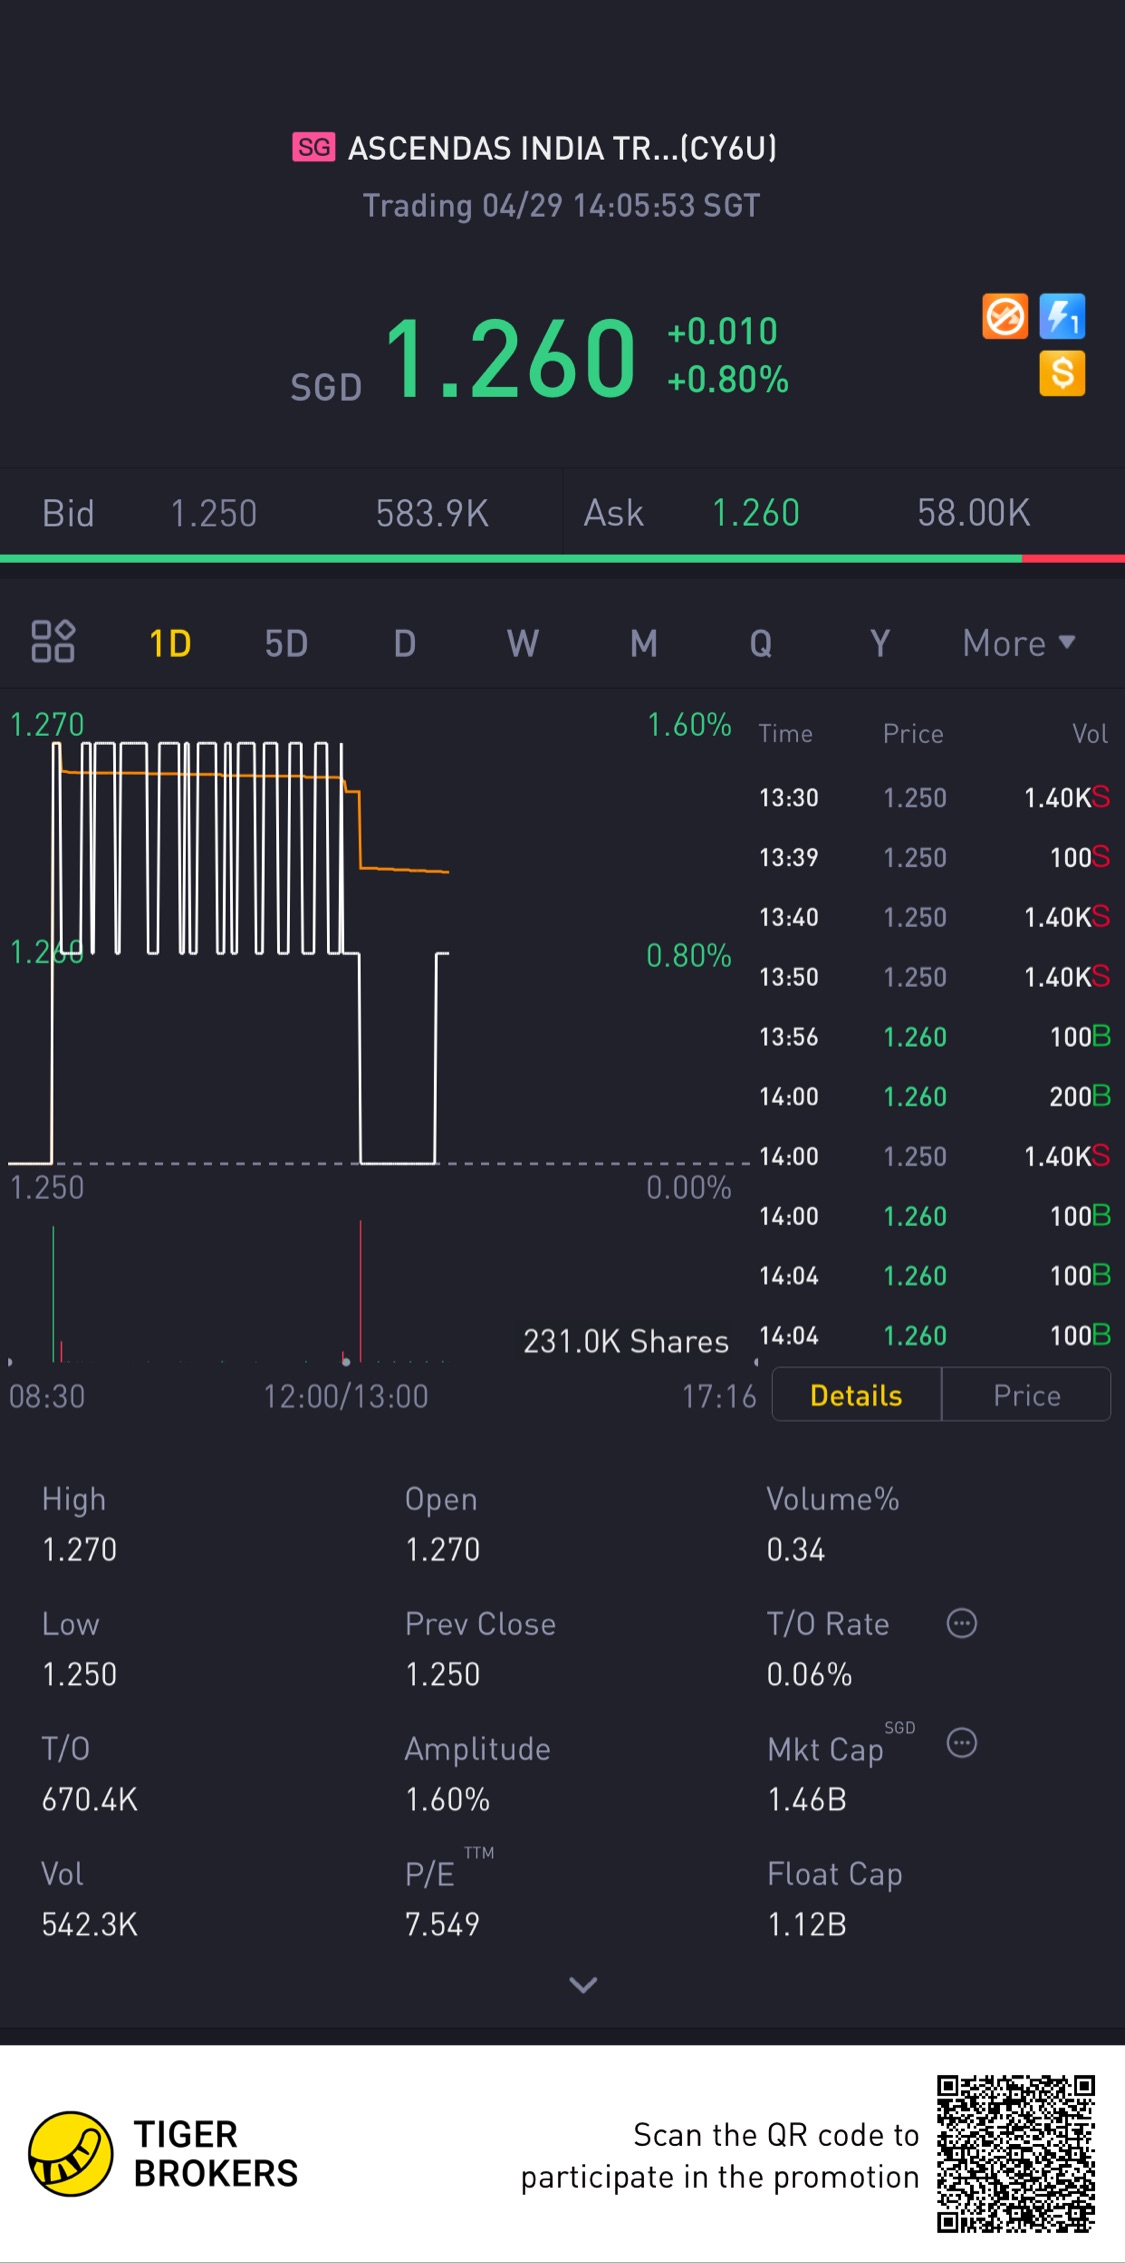The height and width of the screenshot is (2263, 1125).
Task: Tap the promotion QR code
Action: [1016, 2153]
